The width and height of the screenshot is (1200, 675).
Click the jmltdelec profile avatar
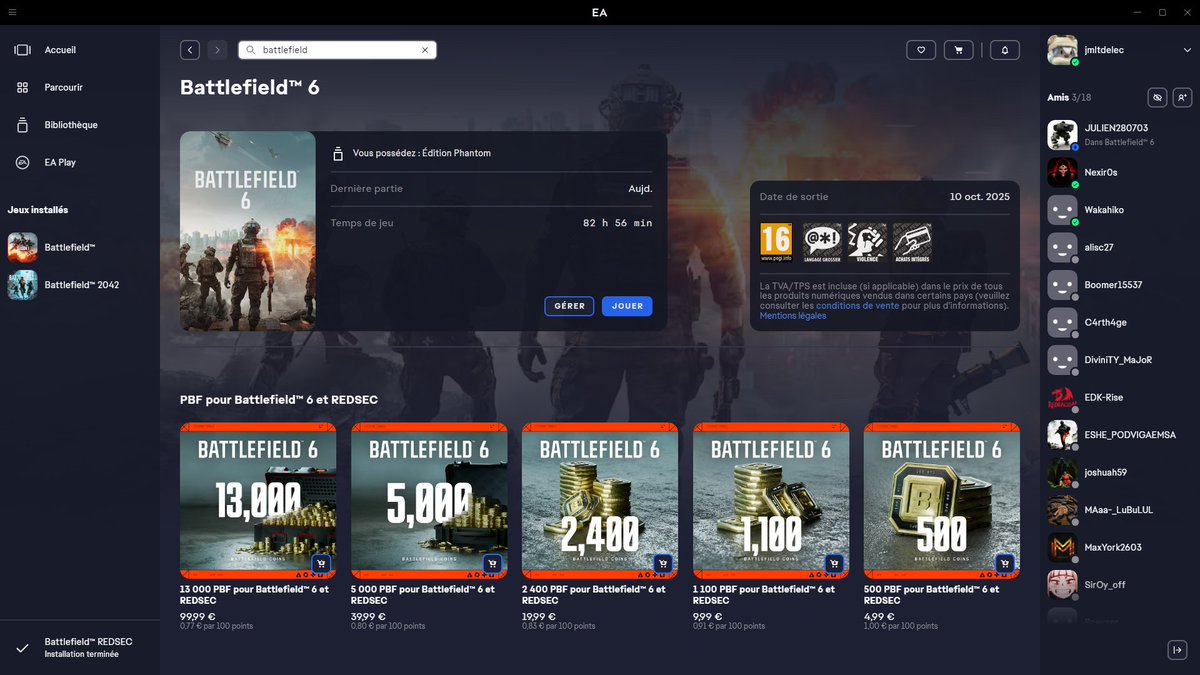coord(1062,50)
